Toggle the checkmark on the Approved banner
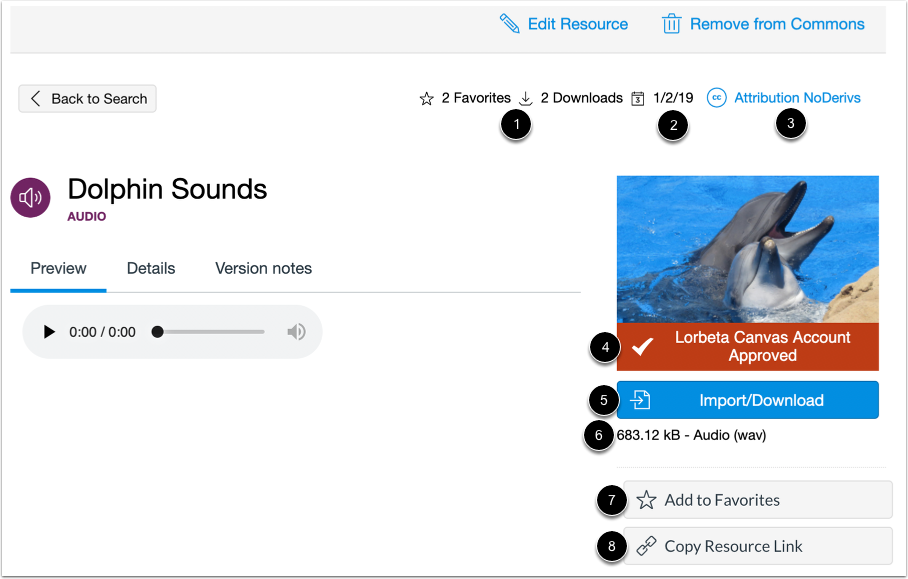Viewport: 908px width, 579px height. pos(644,346)
